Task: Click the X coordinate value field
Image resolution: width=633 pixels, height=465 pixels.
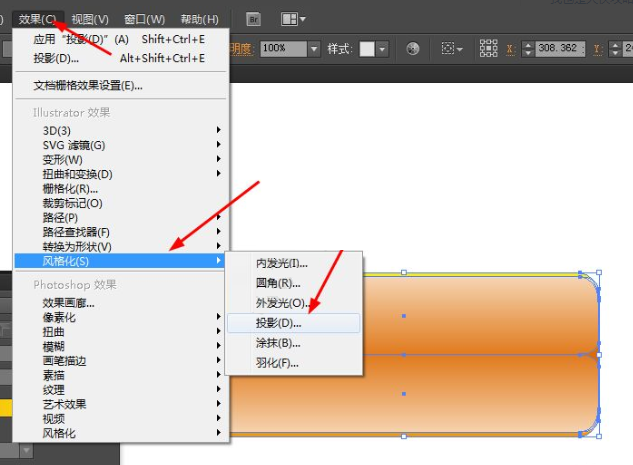Action: click(560, 49)
